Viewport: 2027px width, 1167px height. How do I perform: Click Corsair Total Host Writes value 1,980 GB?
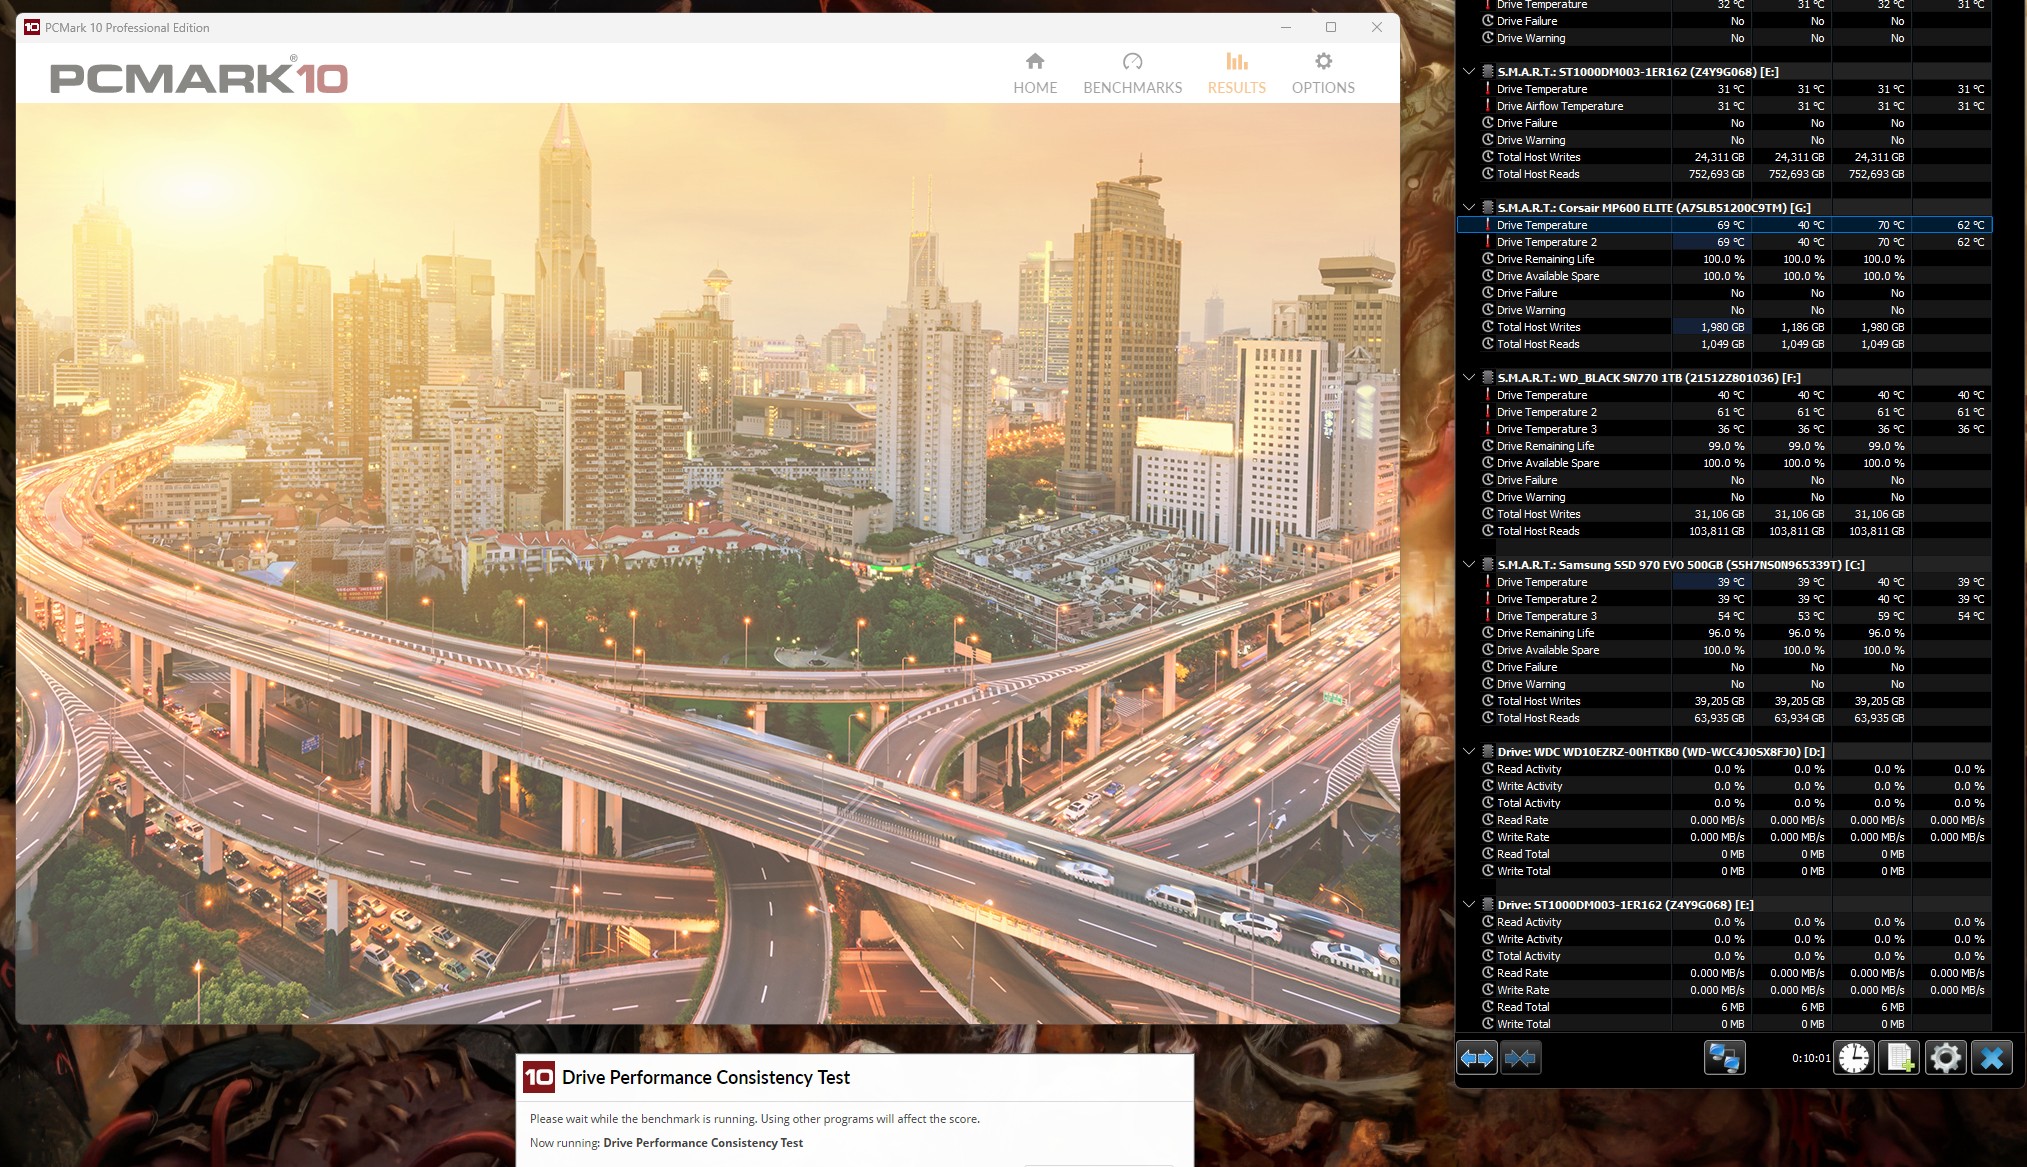click(1722, 327)
